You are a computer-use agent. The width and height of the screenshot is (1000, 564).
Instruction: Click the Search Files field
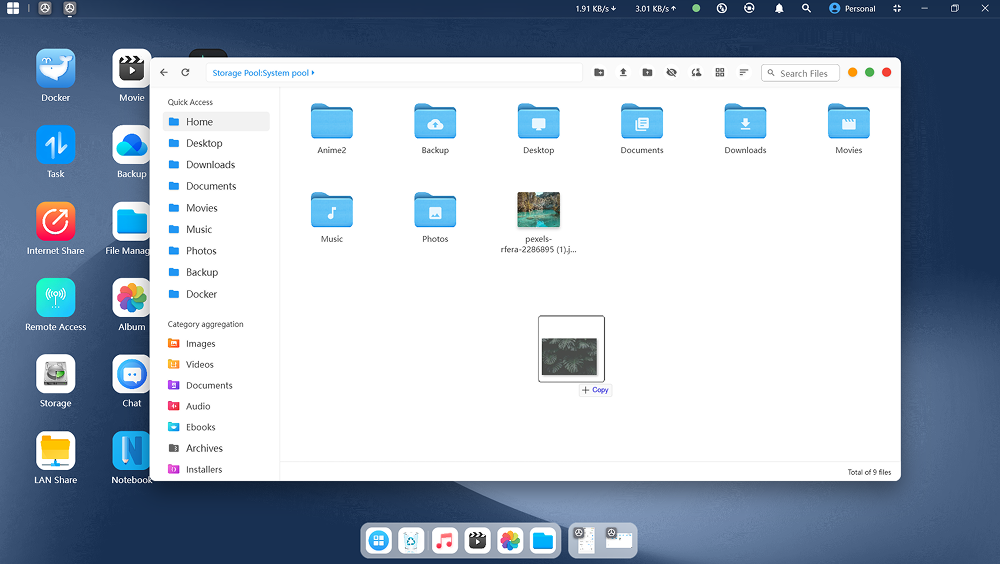tap(804, 73)
